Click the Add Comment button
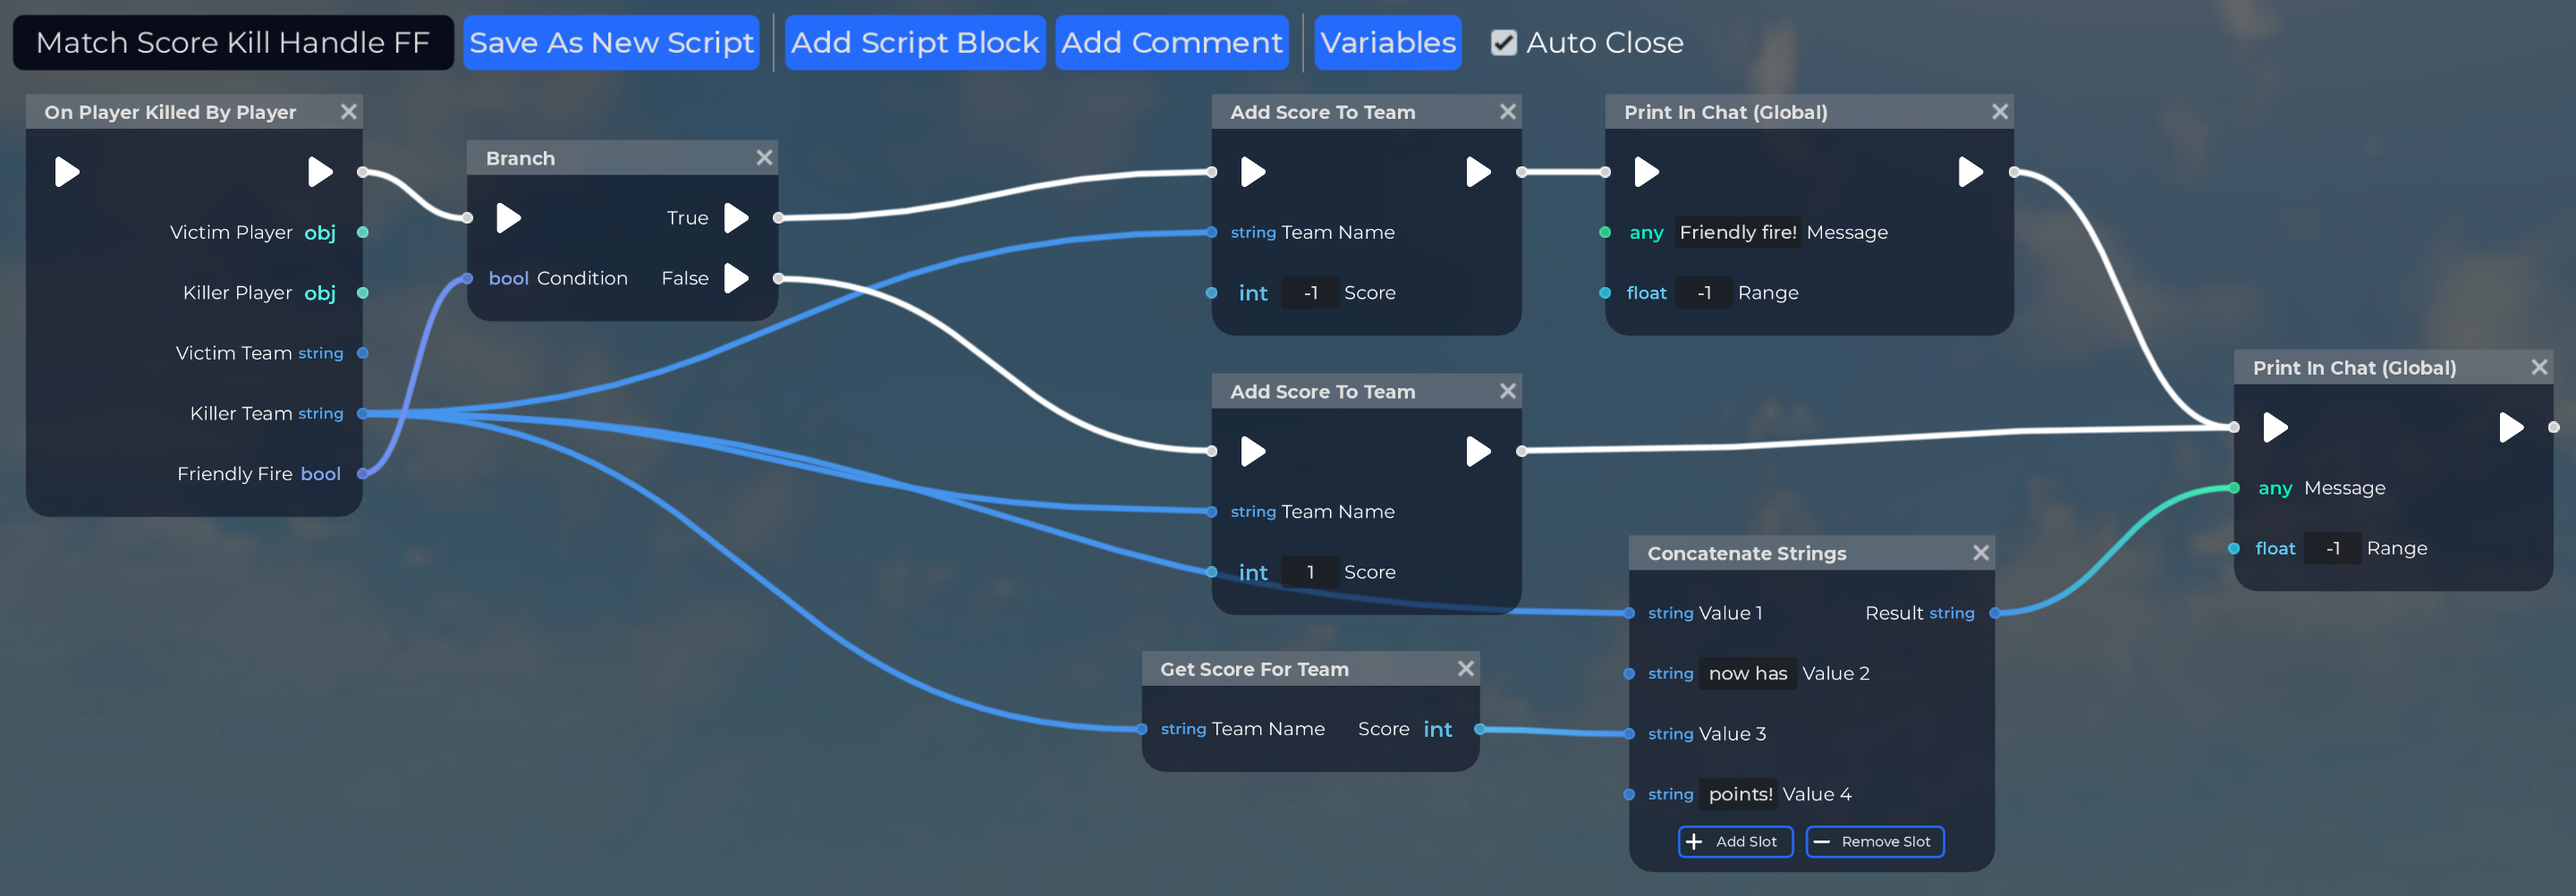Screen dimensions: 2576x896 point(1171,43)
